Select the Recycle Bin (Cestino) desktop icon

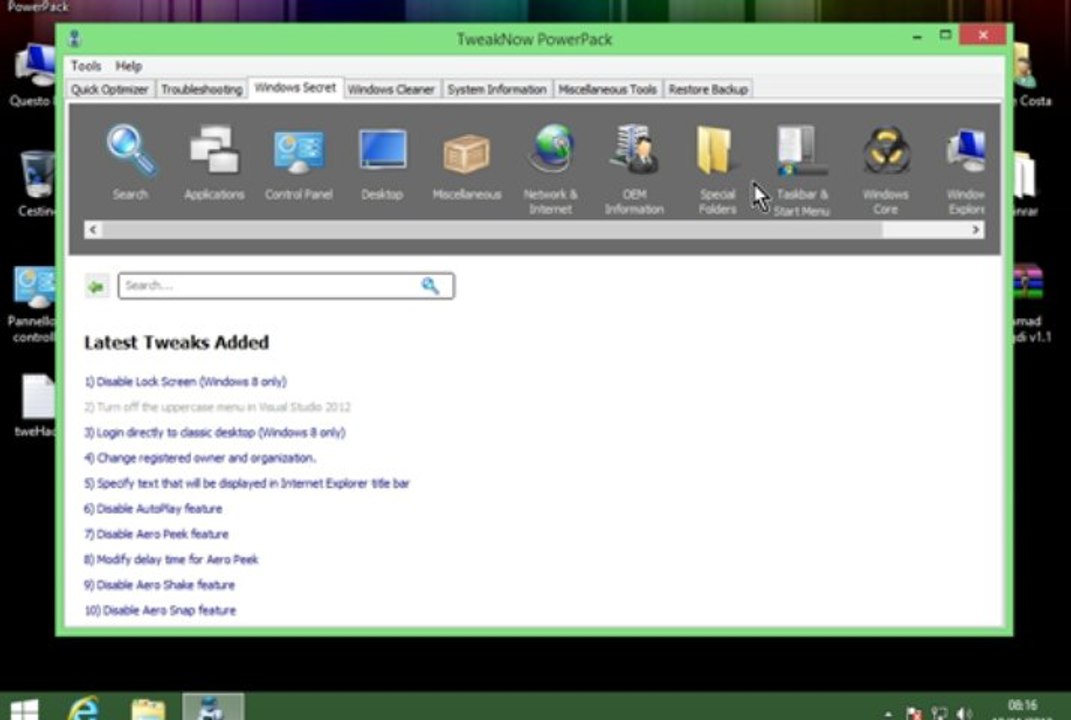(x=36, y=182)
